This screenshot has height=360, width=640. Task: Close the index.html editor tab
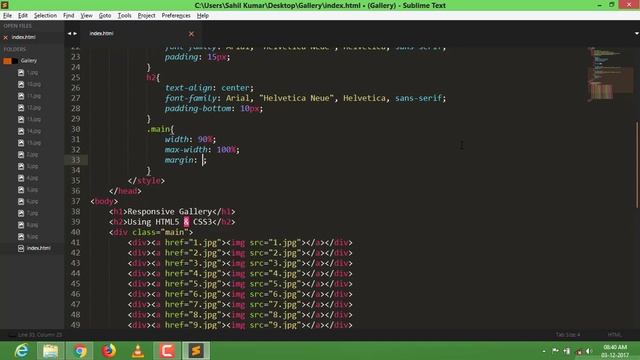(x=191, y=34)
